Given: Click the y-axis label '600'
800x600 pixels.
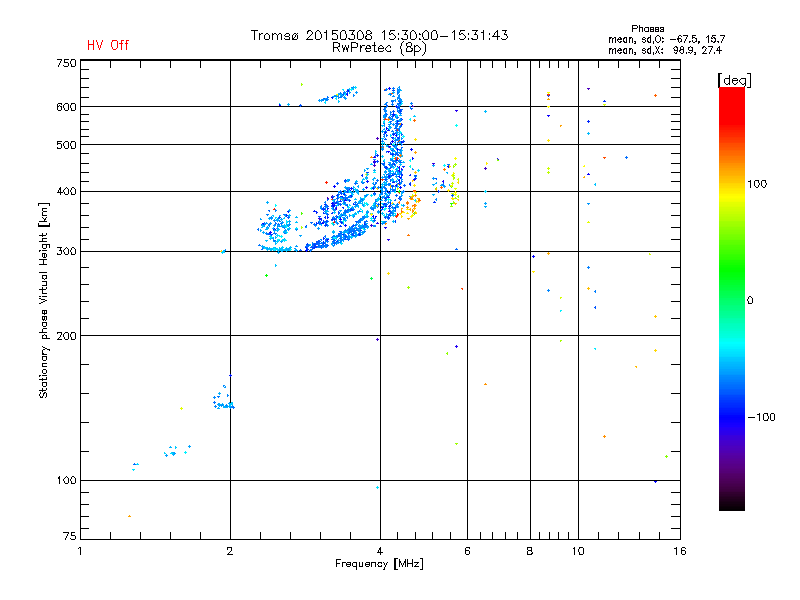Looking at the screenshot, I should point(66,107).
